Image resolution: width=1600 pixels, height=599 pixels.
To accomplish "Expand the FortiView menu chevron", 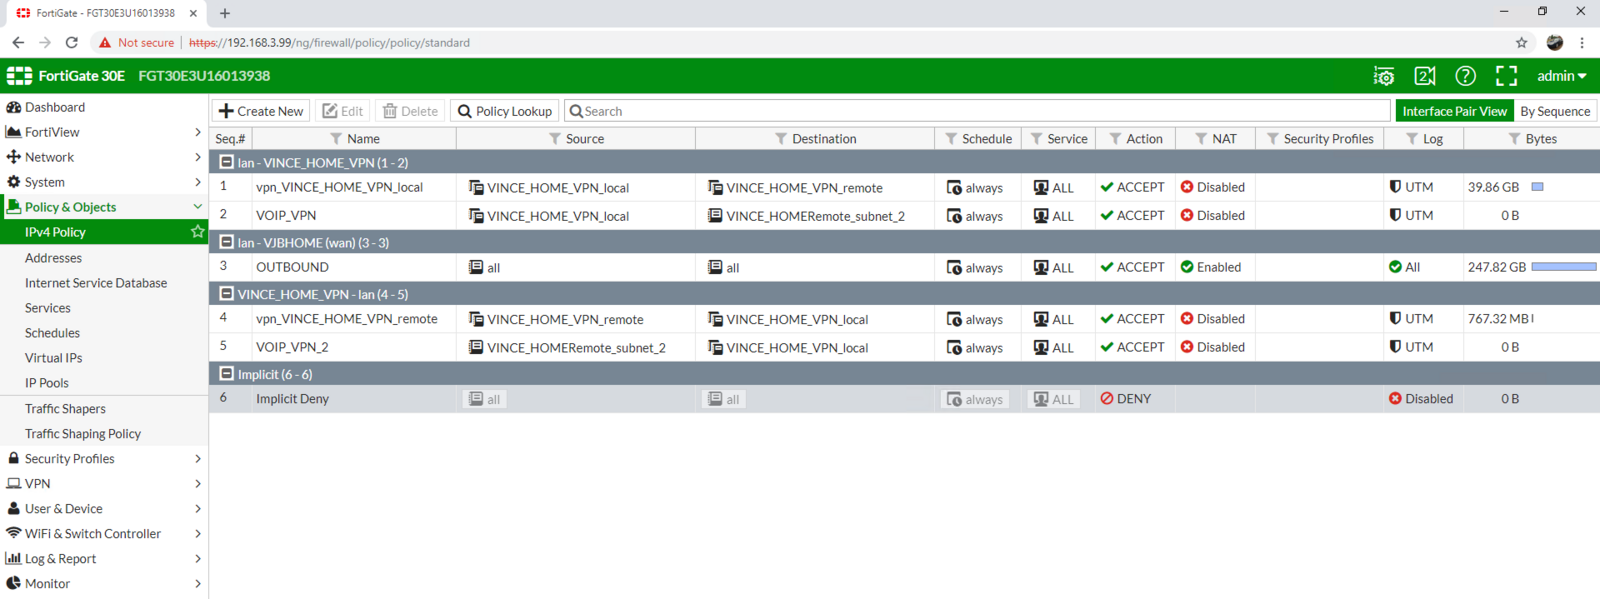I will 198,132.
